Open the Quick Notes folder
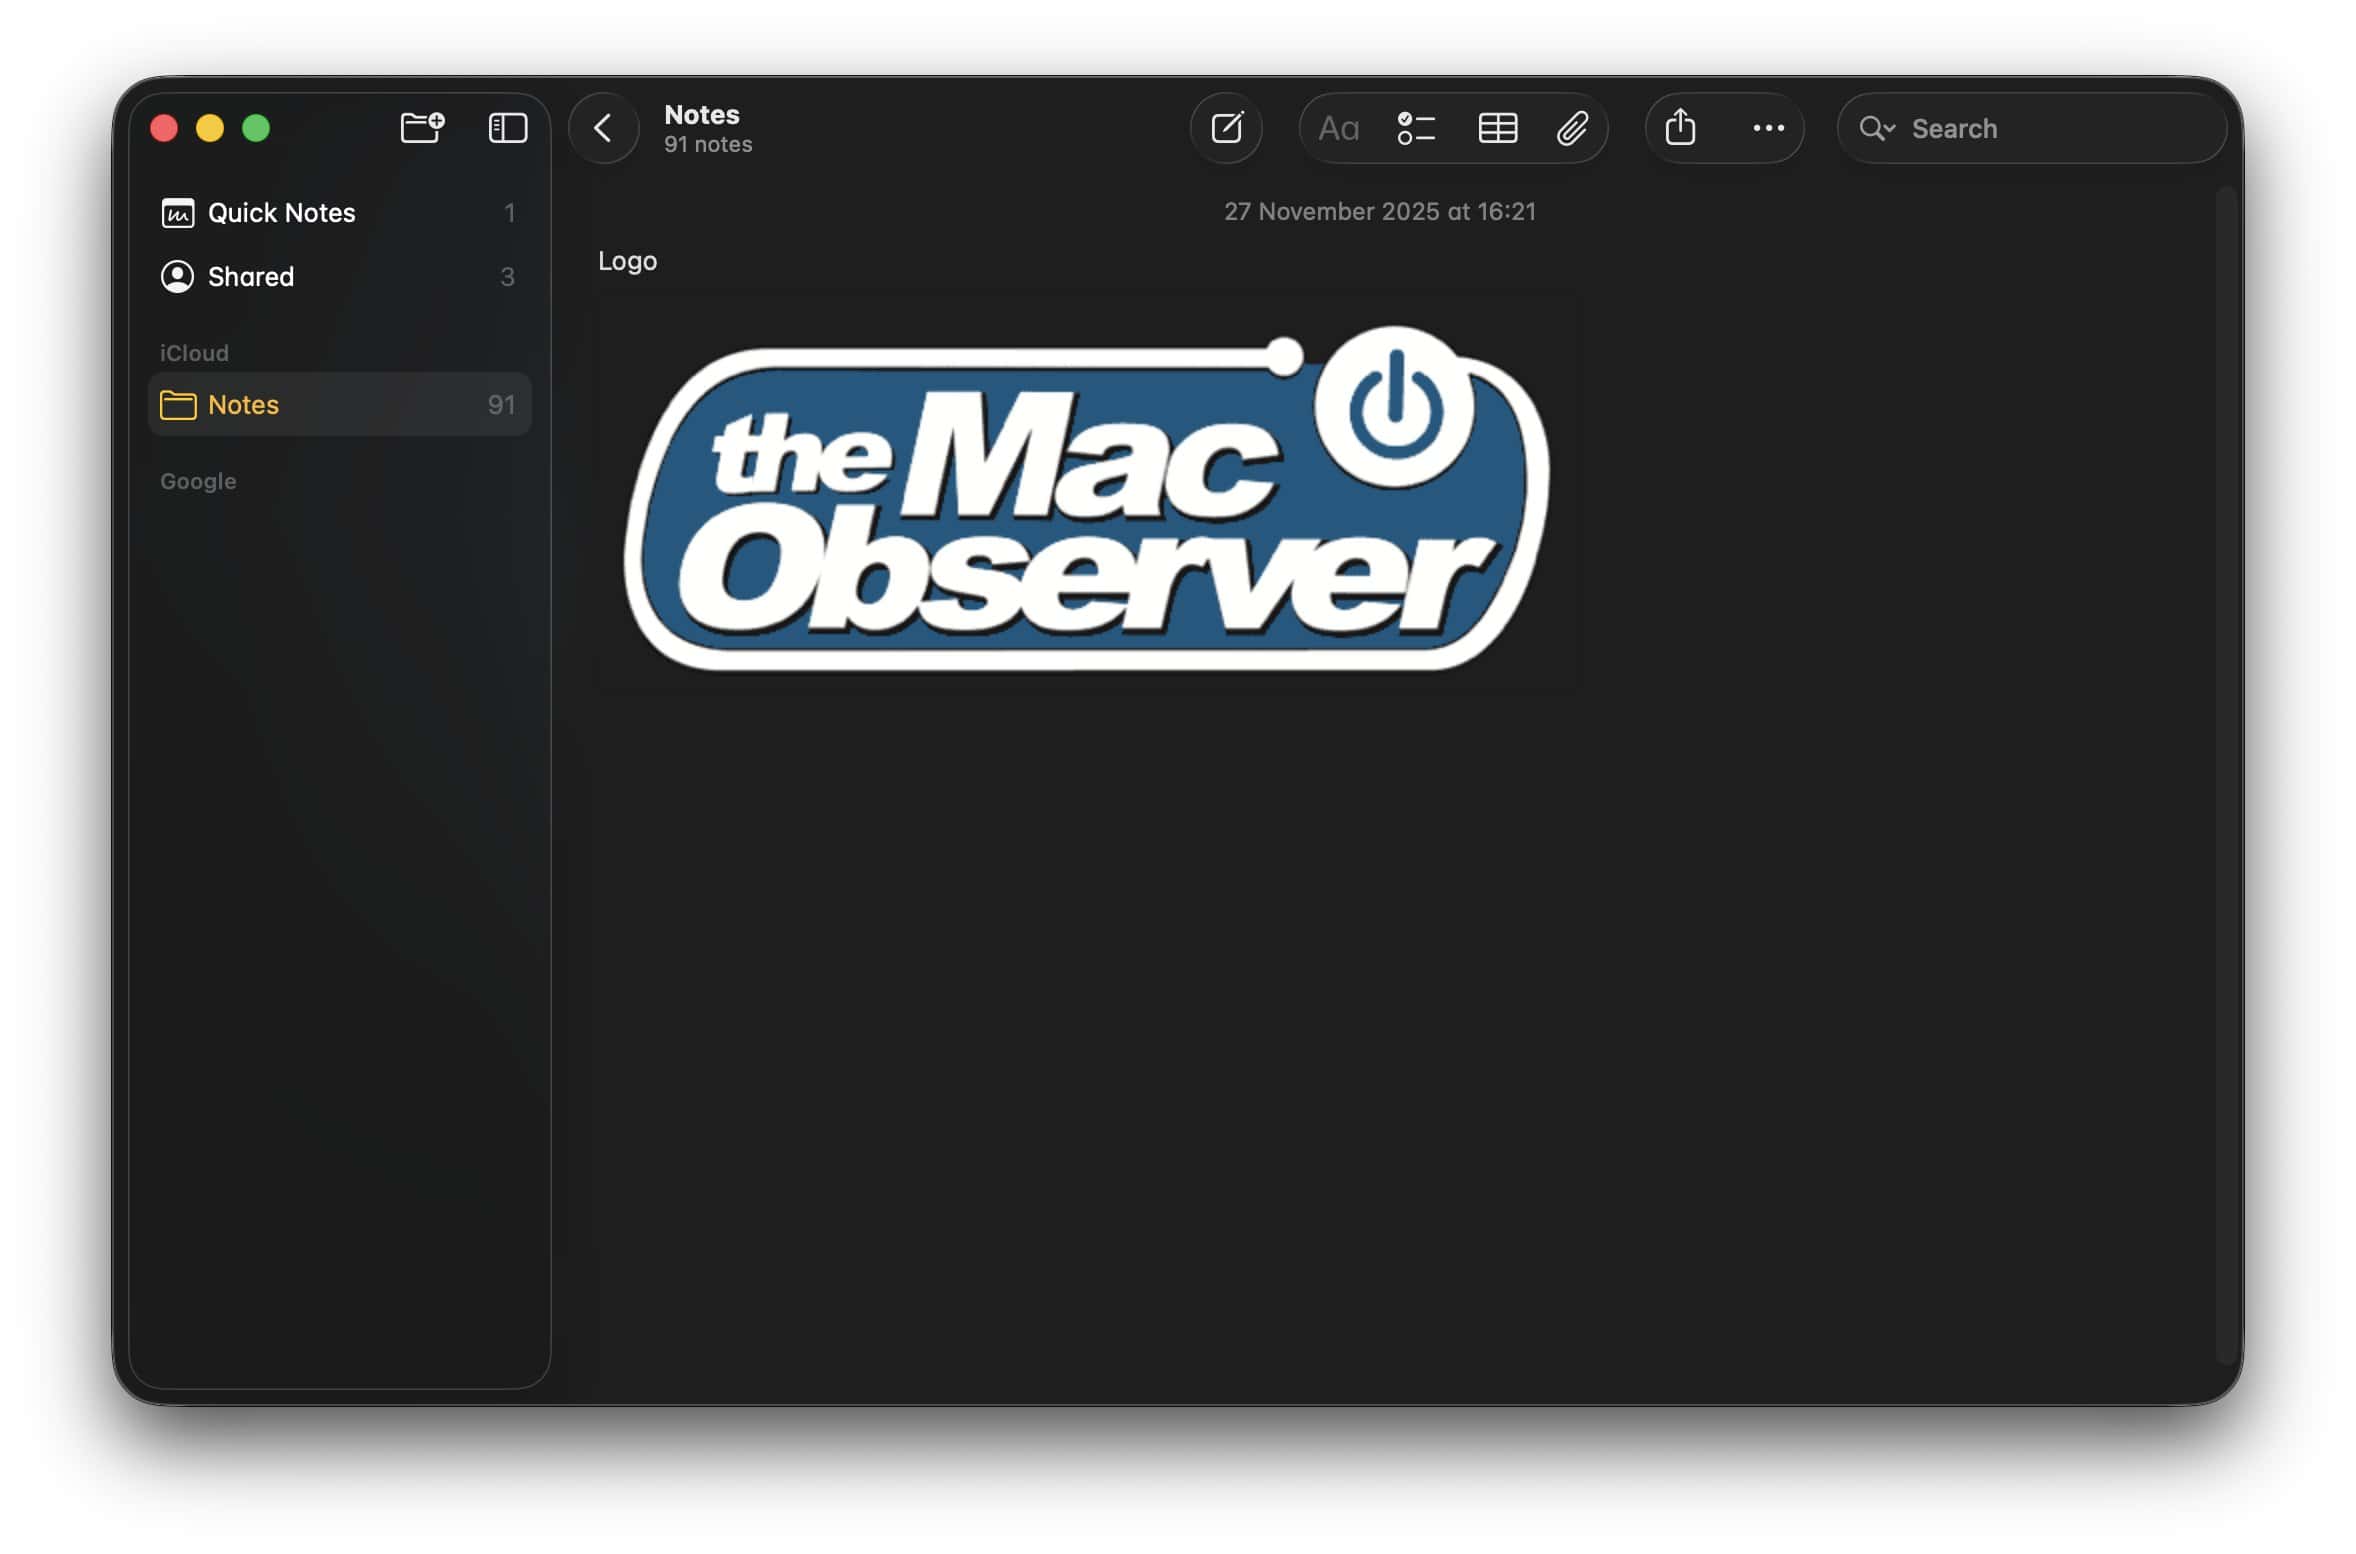Screen dimensions: 2356x1554 339,213
